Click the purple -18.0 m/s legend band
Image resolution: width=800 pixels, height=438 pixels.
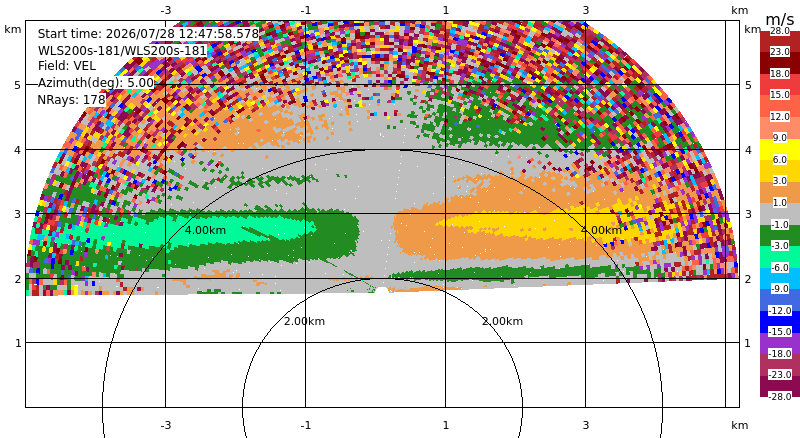780,343
